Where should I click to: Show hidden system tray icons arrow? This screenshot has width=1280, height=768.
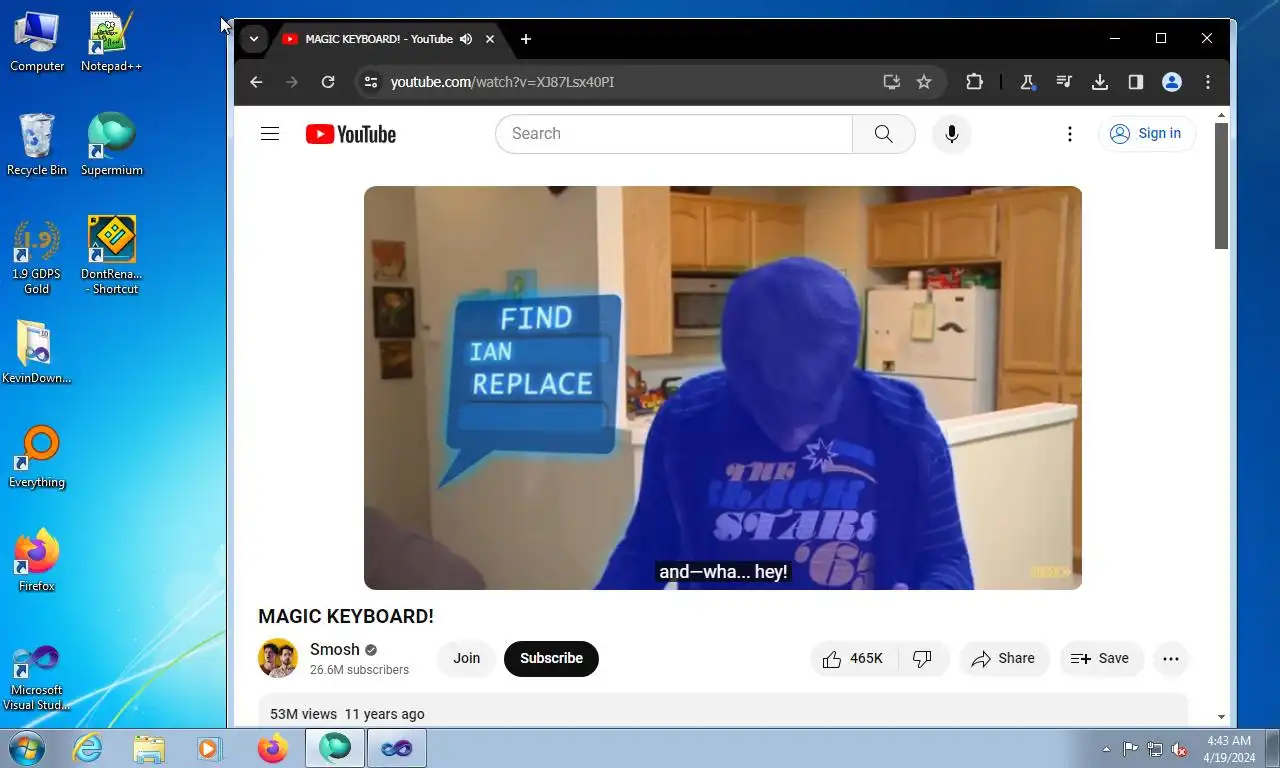[x=1106, y=749]
